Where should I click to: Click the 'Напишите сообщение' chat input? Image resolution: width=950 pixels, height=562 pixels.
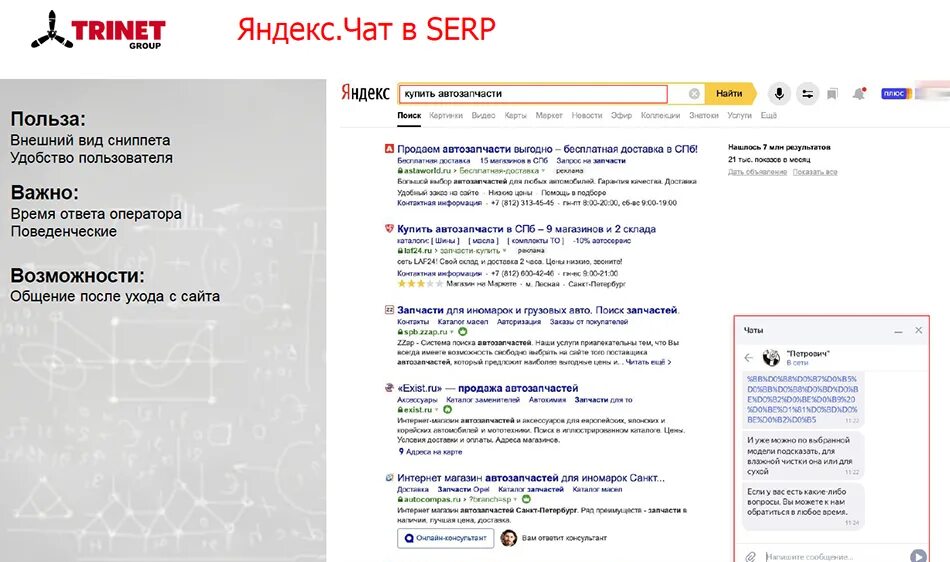coord(835,556)
